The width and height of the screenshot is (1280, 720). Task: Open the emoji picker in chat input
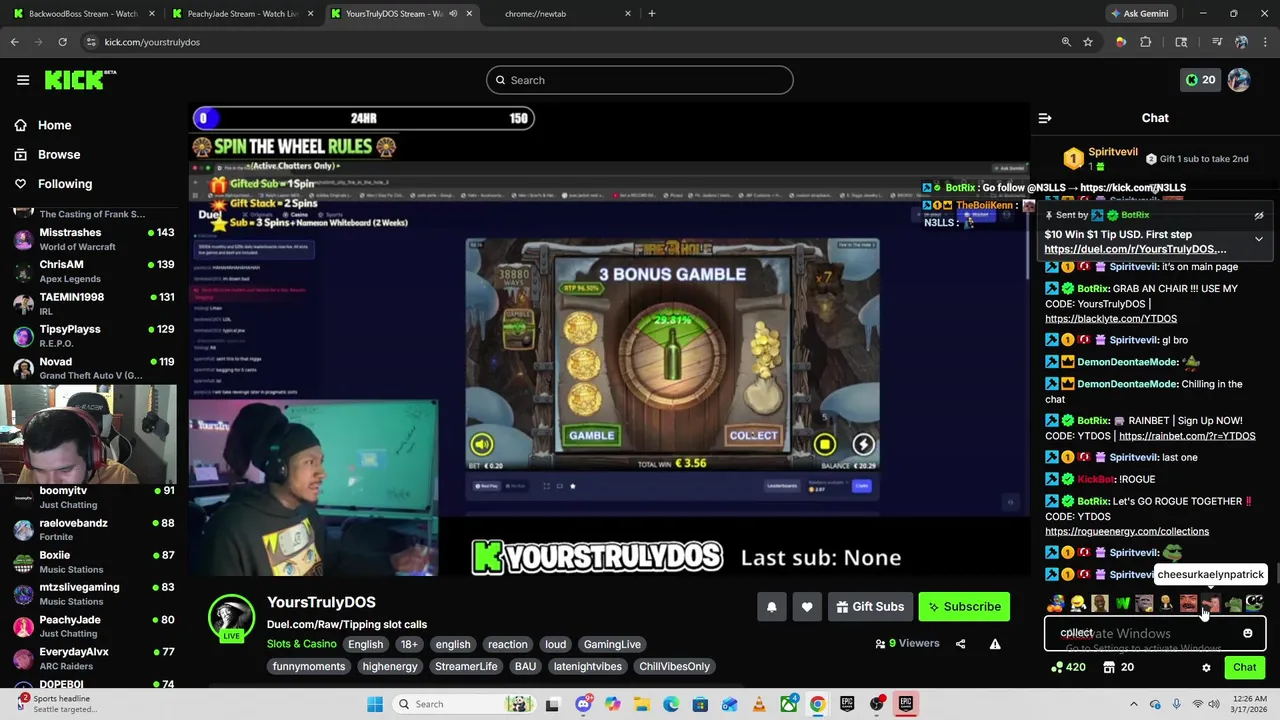[1248, 633]
